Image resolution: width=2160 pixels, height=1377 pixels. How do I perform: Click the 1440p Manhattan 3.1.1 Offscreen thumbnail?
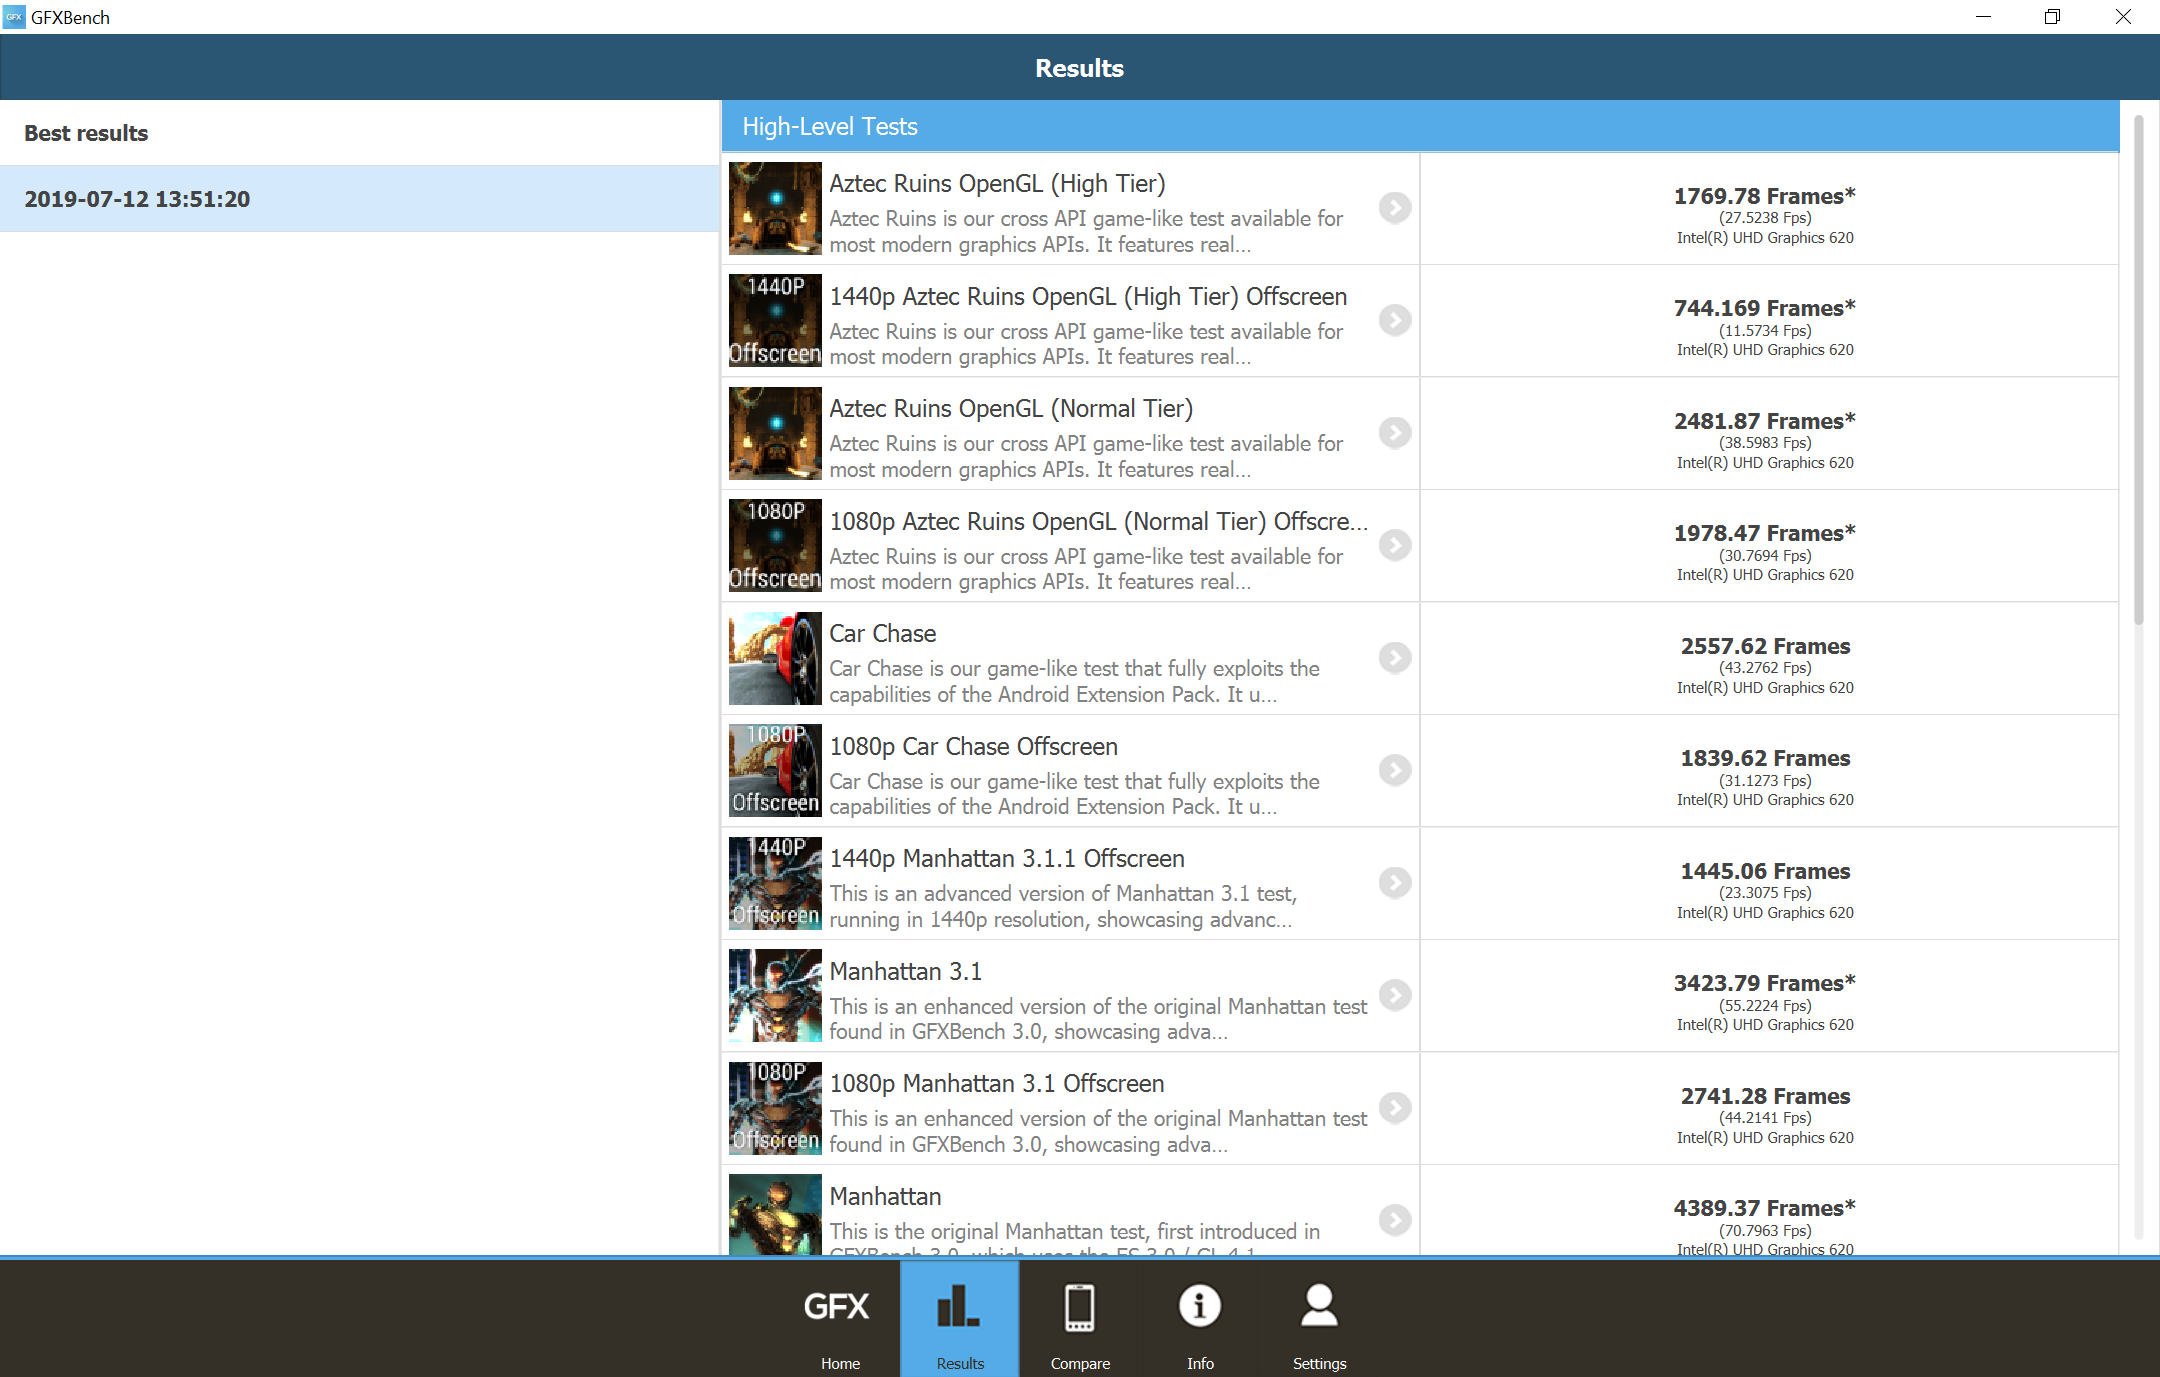pos(775,883)
